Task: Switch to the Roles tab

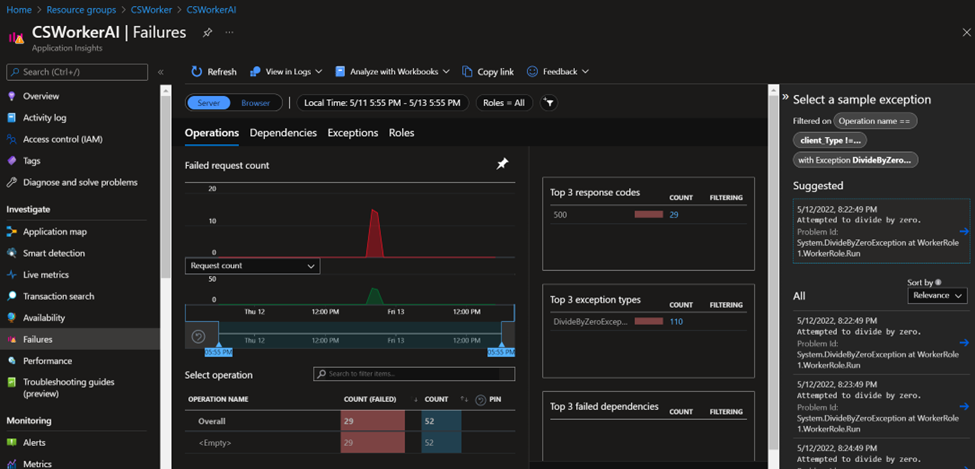Action: [401, 132]
